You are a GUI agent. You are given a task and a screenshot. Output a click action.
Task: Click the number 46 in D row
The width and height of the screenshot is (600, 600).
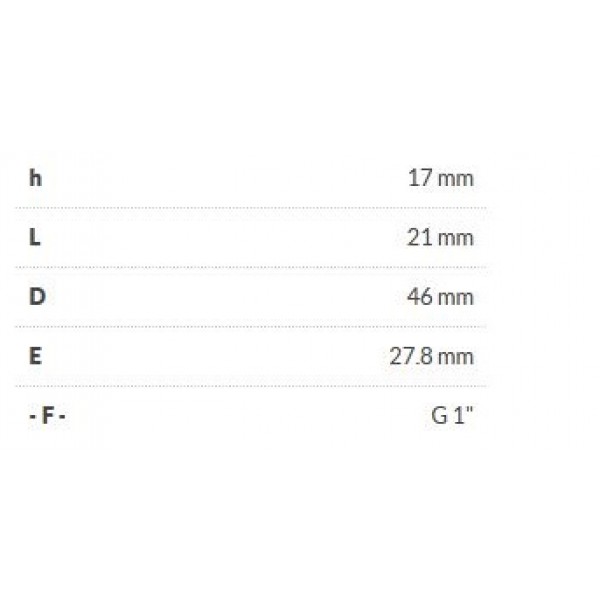(x=420, y=297)
